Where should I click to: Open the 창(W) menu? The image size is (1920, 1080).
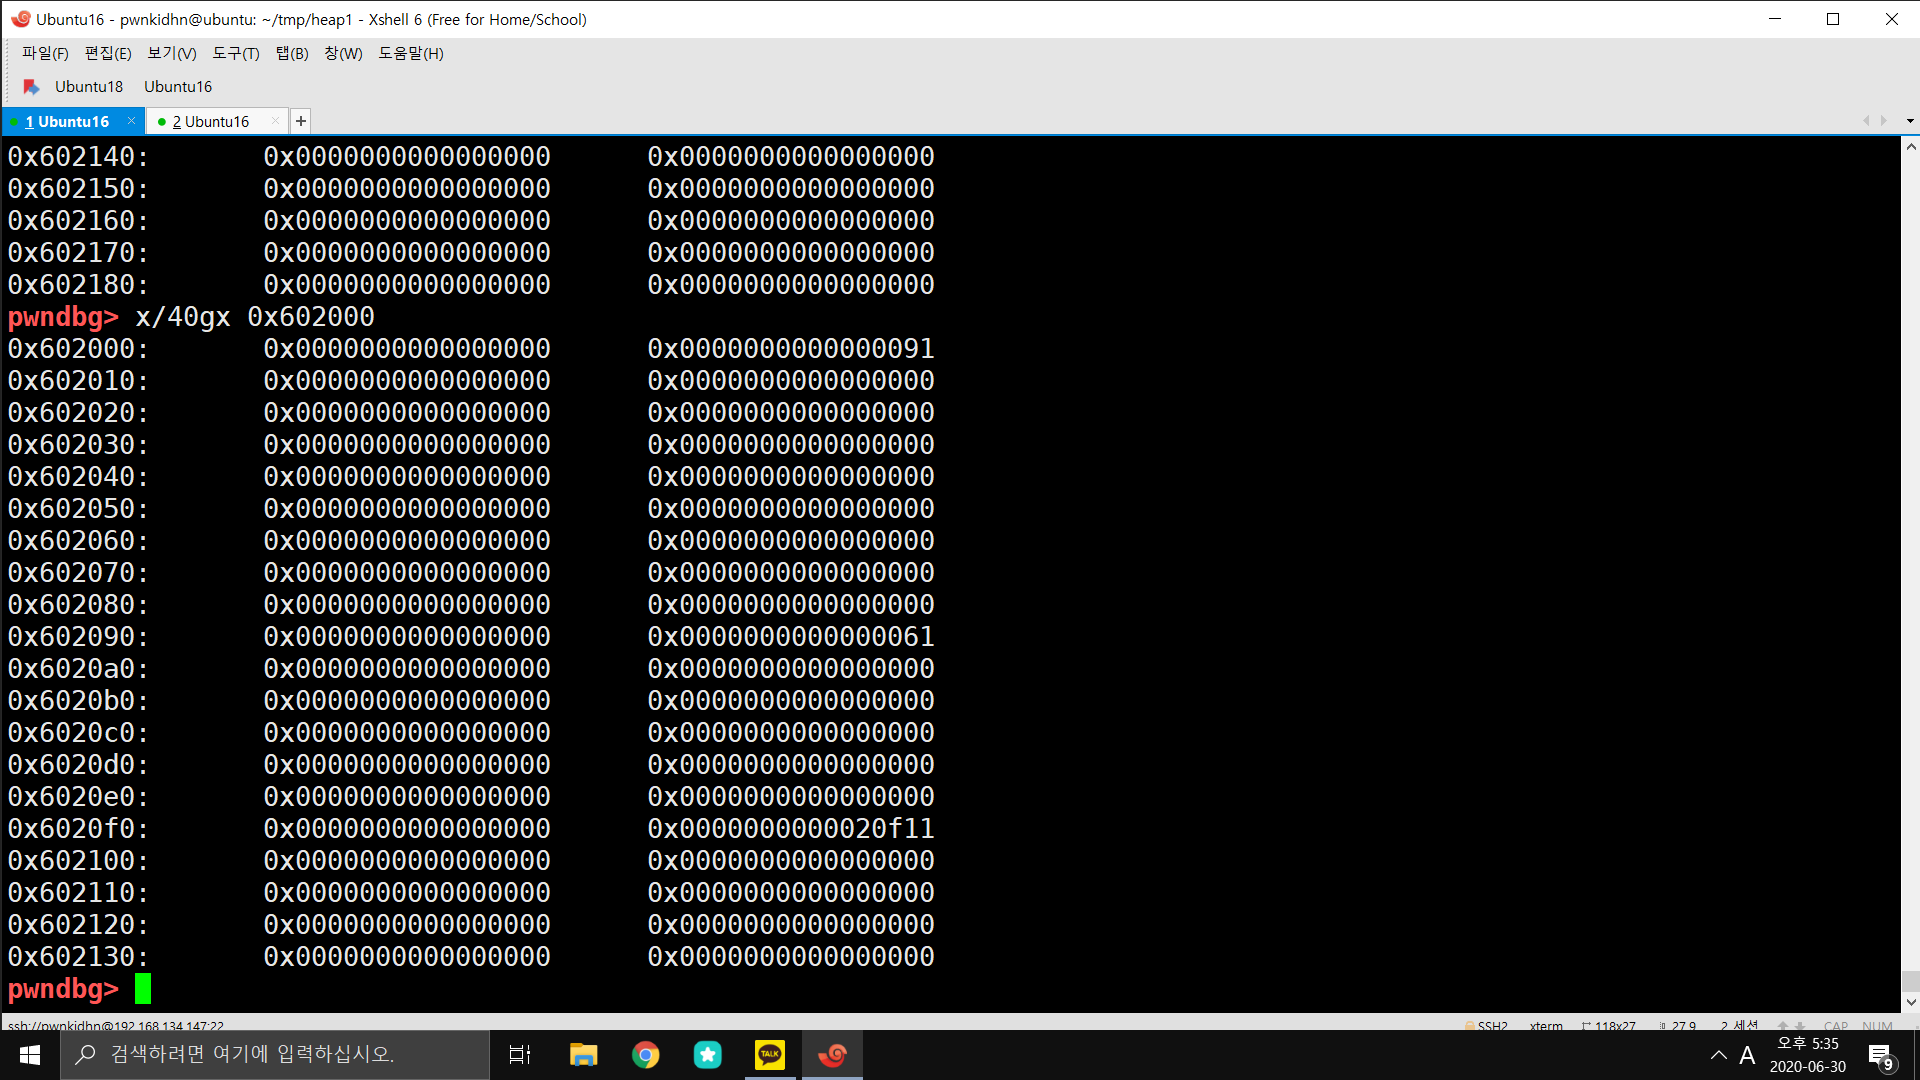pyautogui.click(x=343, y=53)
